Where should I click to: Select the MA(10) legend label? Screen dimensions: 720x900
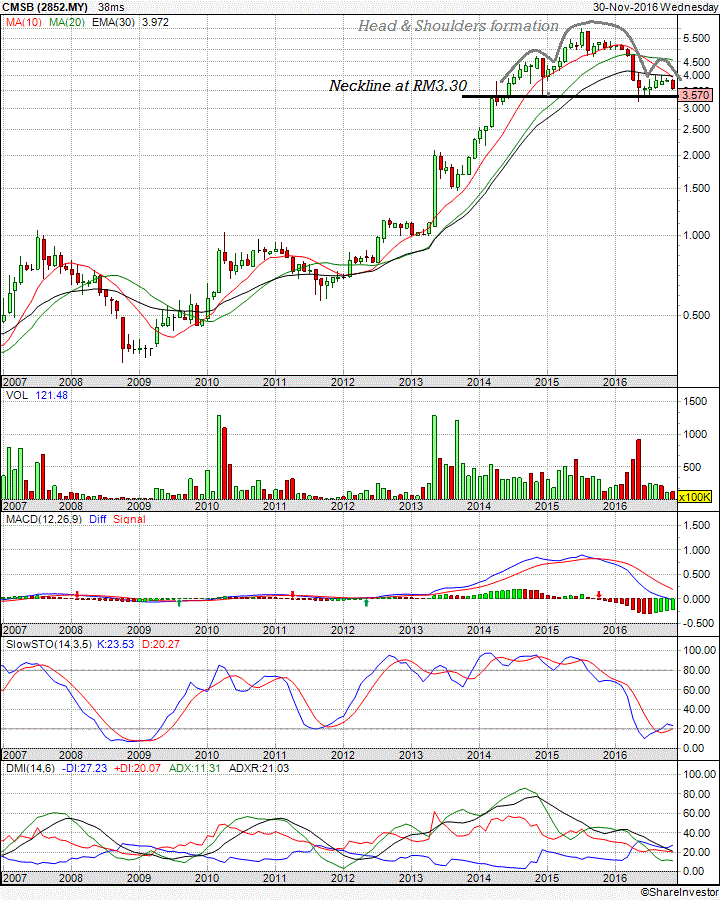[x=24, y=22]
